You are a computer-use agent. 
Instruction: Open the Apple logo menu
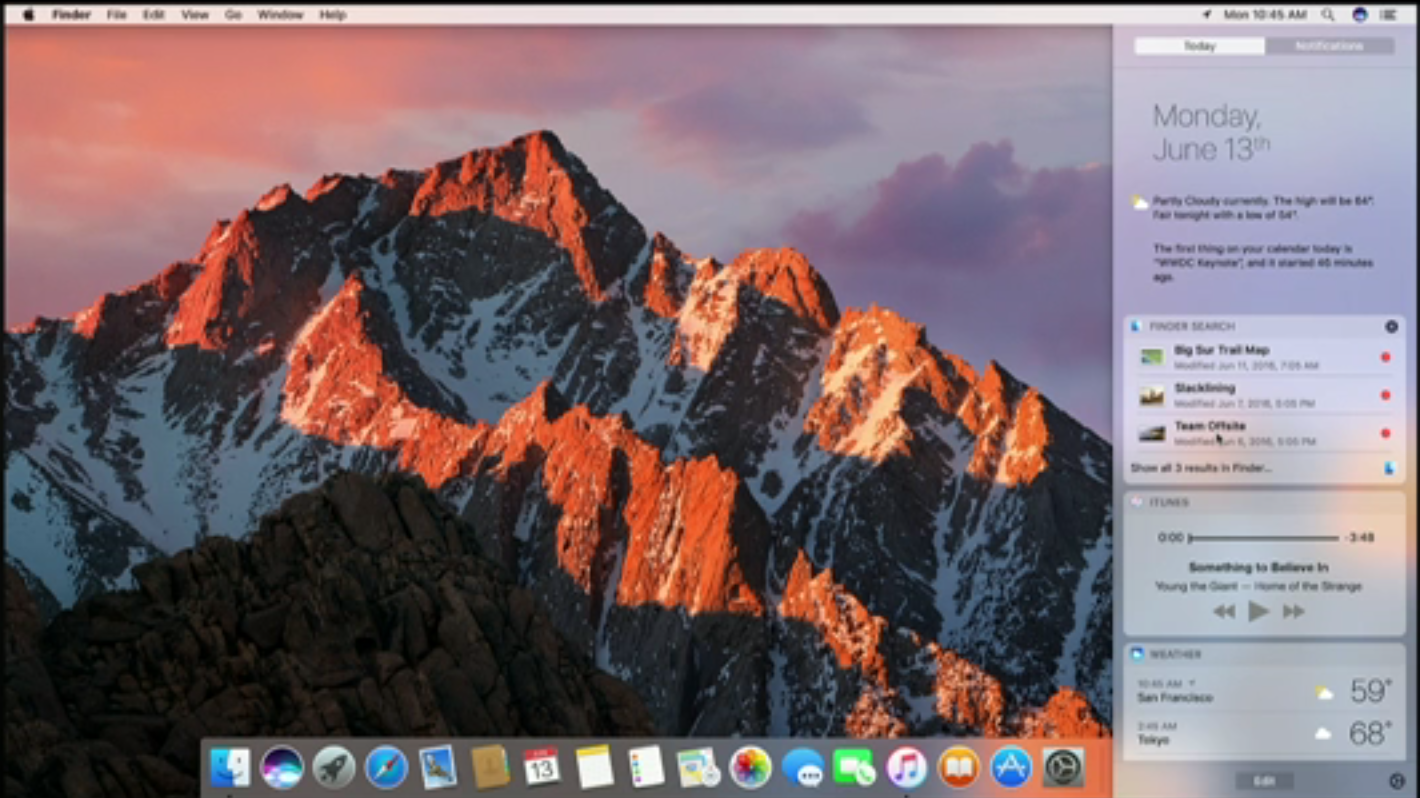[x=28, y=15]
